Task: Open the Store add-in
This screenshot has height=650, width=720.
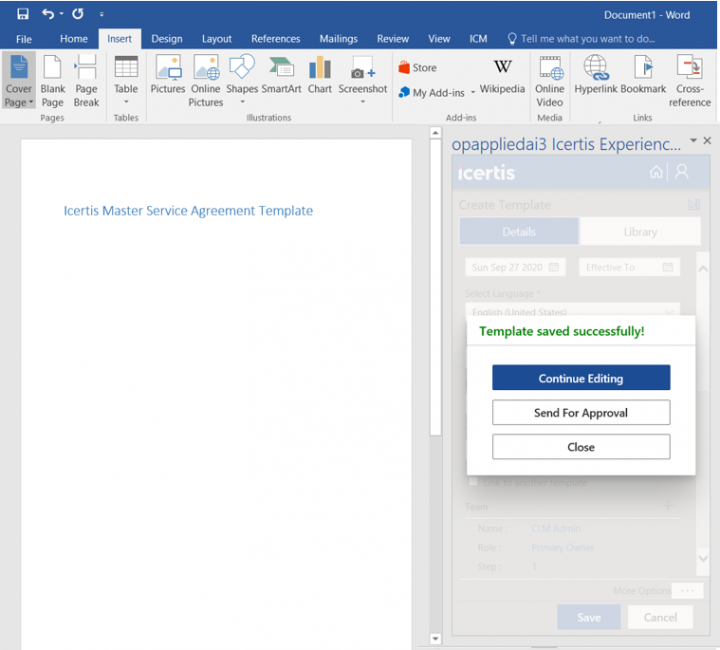Action: coord(417,68)
